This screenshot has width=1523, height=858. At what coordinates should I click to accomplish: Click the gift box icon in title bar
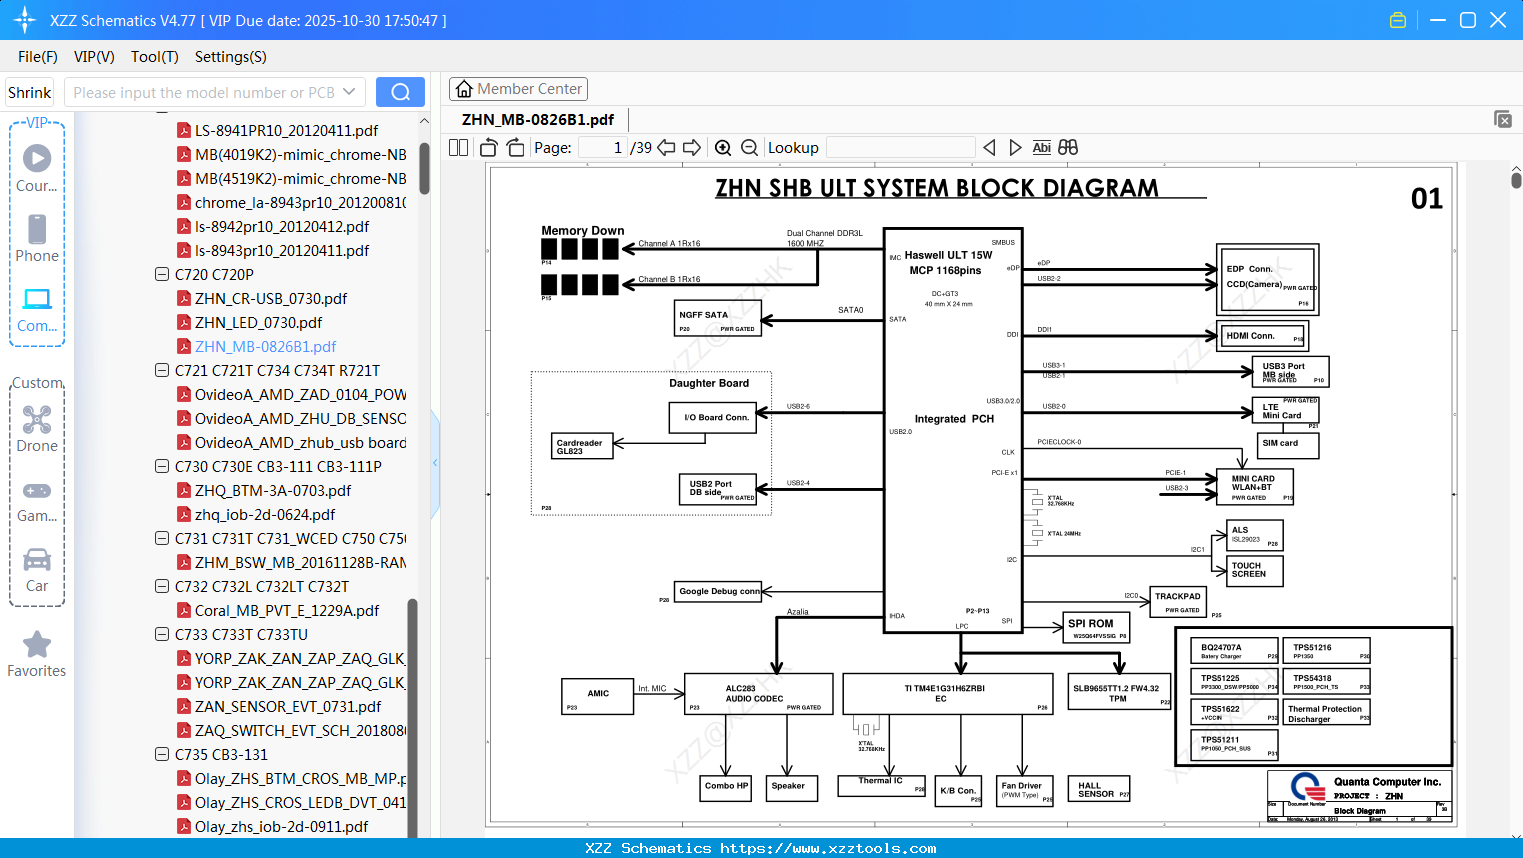point(1398,20)
